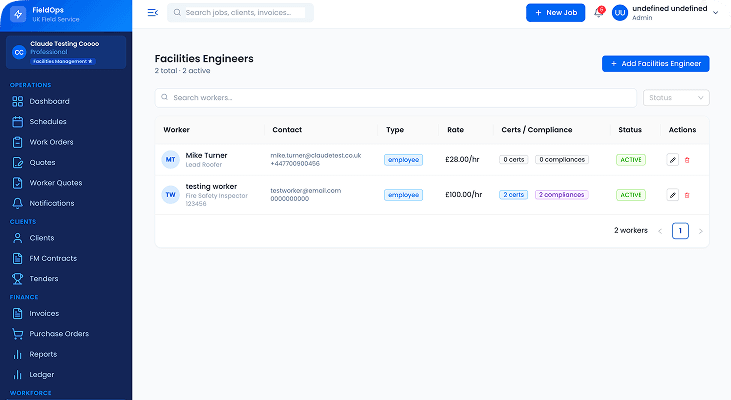The image size is (731, 400).
Task: Collapse sidebar with hamburger menu icon
Action: click(152, 13)
